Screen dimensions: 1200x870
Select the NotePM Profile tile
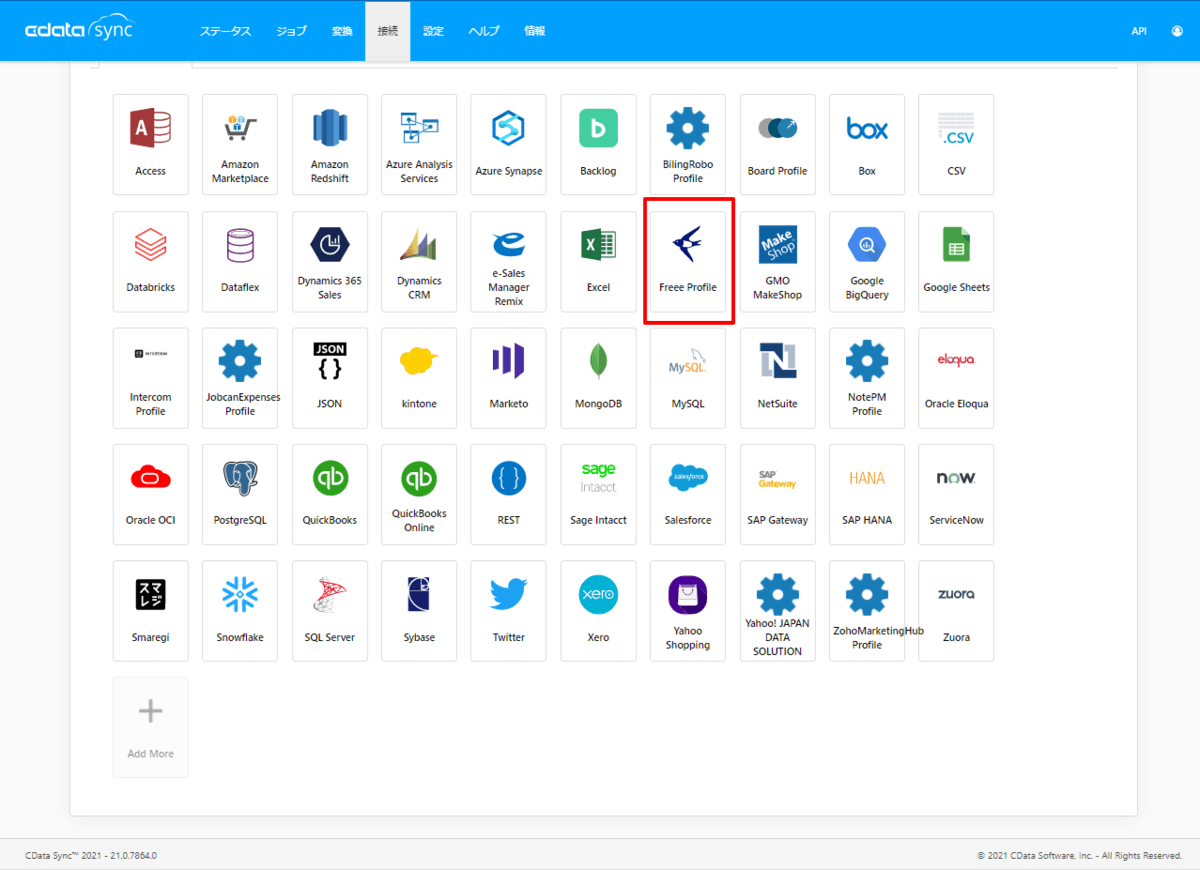pyautogui.click(x=867, y=378)
